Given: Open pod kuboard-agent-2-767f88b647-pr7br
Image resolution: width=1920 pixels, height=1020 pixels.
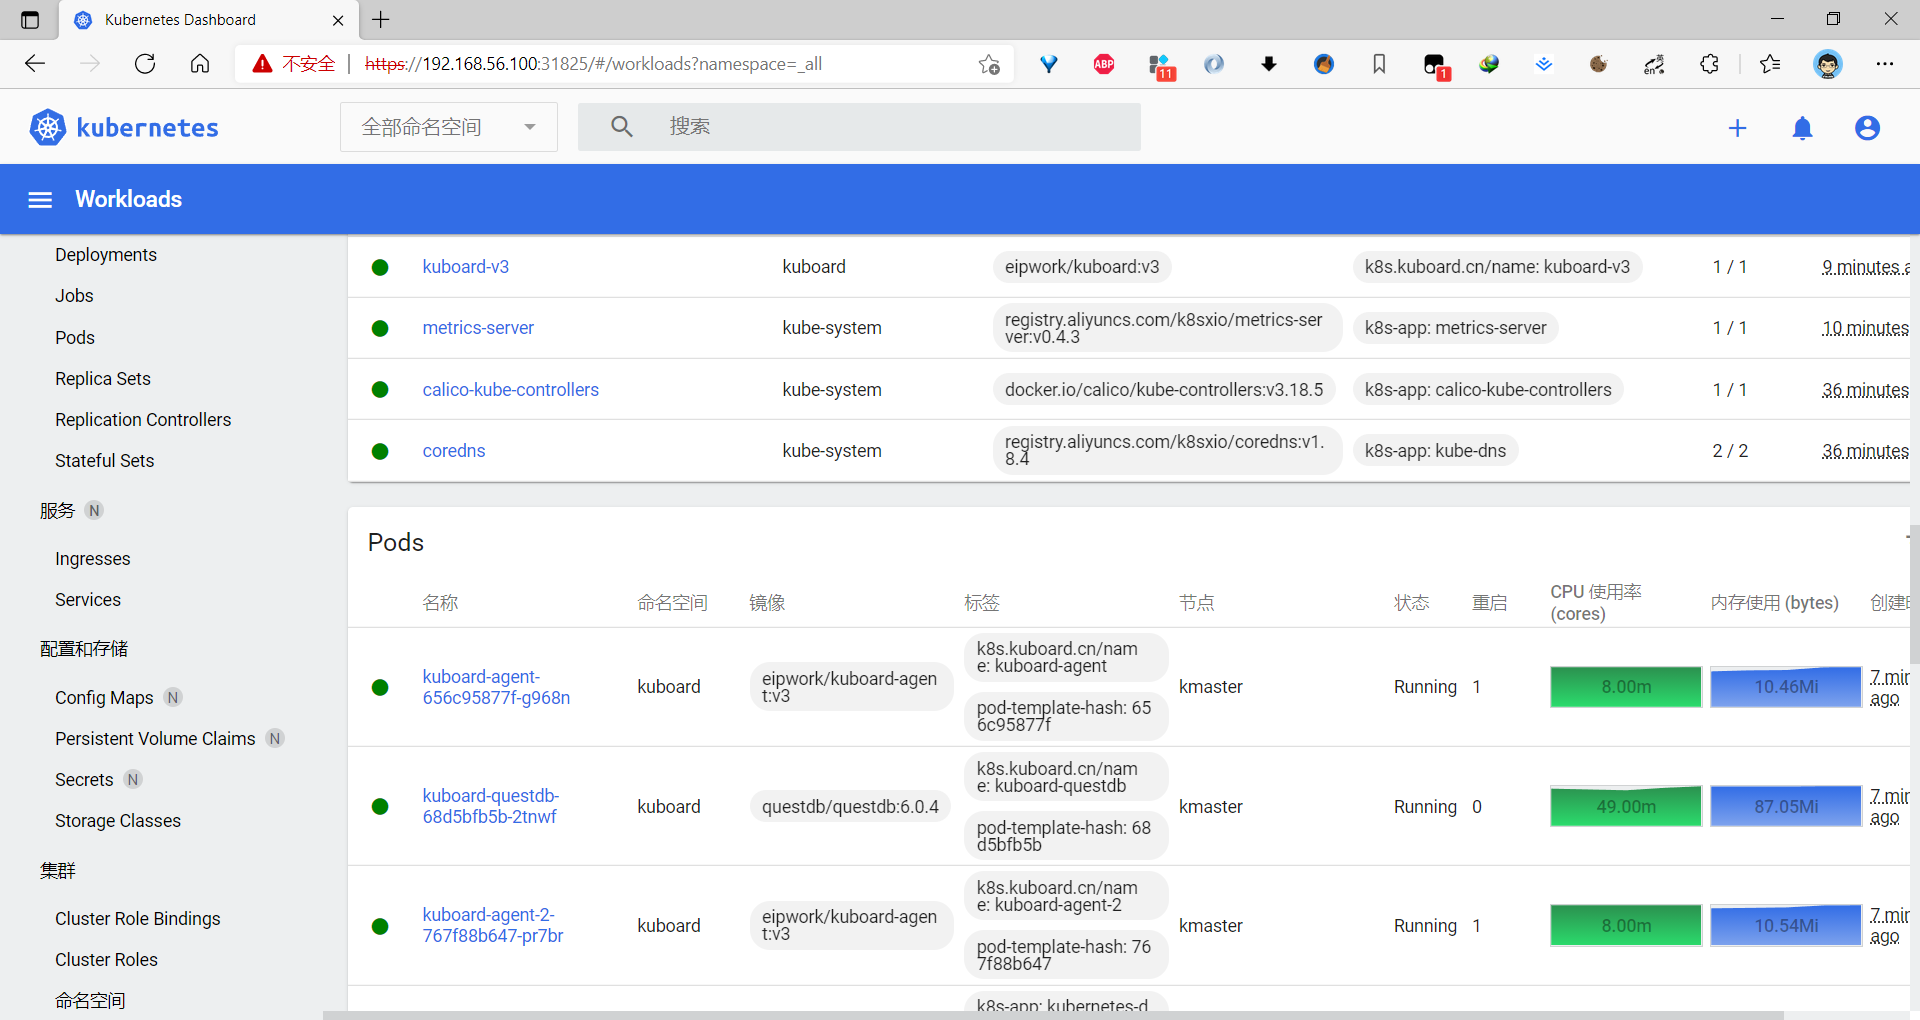Looking at the screenshot, I should click(x=493, y=925).
